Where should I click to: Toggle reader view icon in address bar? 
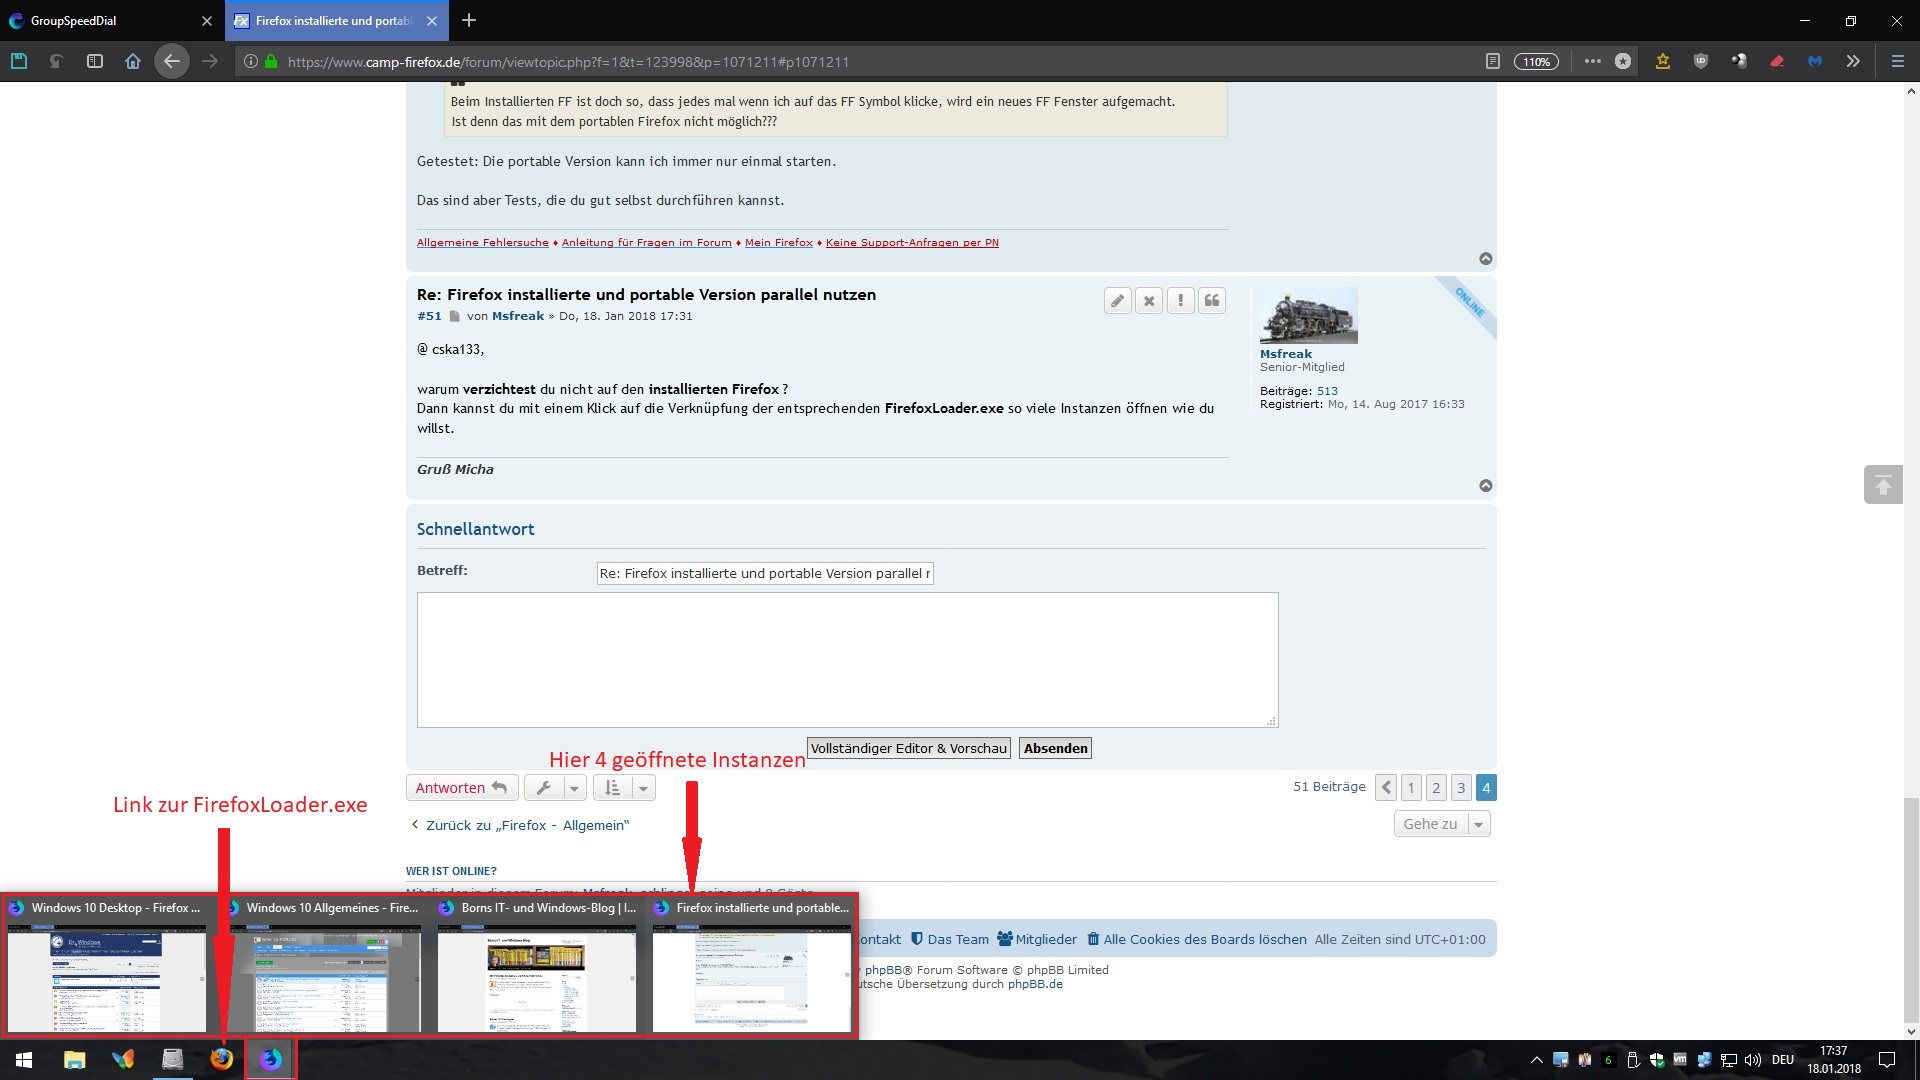[1492, 61]
